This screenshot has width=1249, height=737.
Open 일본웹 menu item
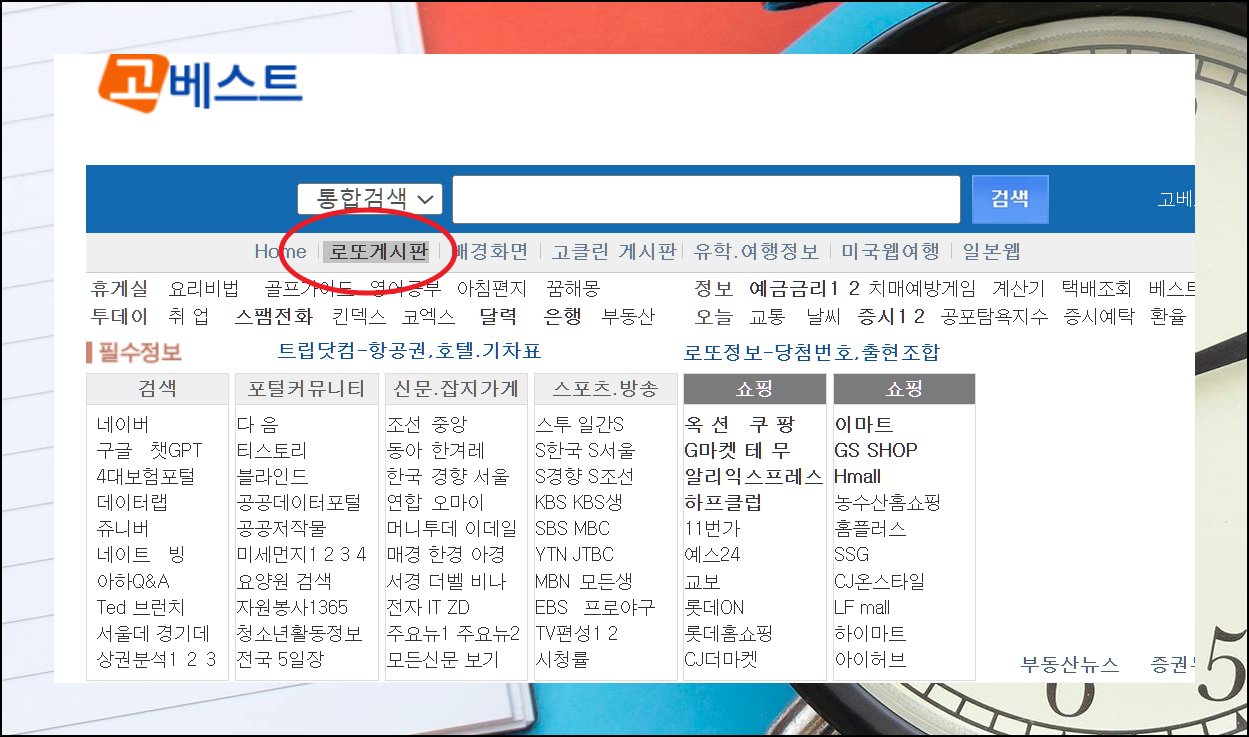pyautogui.click(x=991, y=252)
